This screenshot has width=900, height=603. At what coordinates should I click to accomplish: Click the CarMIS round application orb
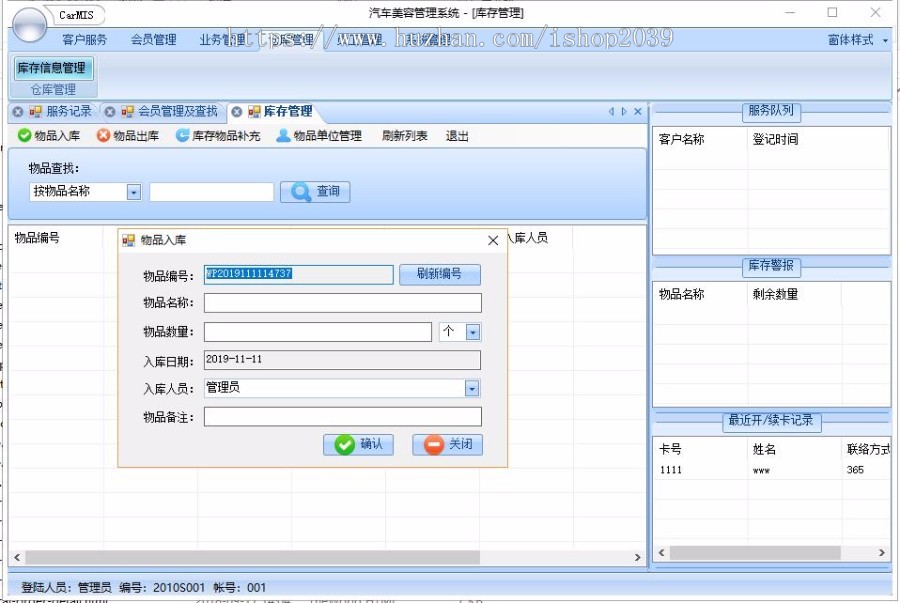(29, 24)
